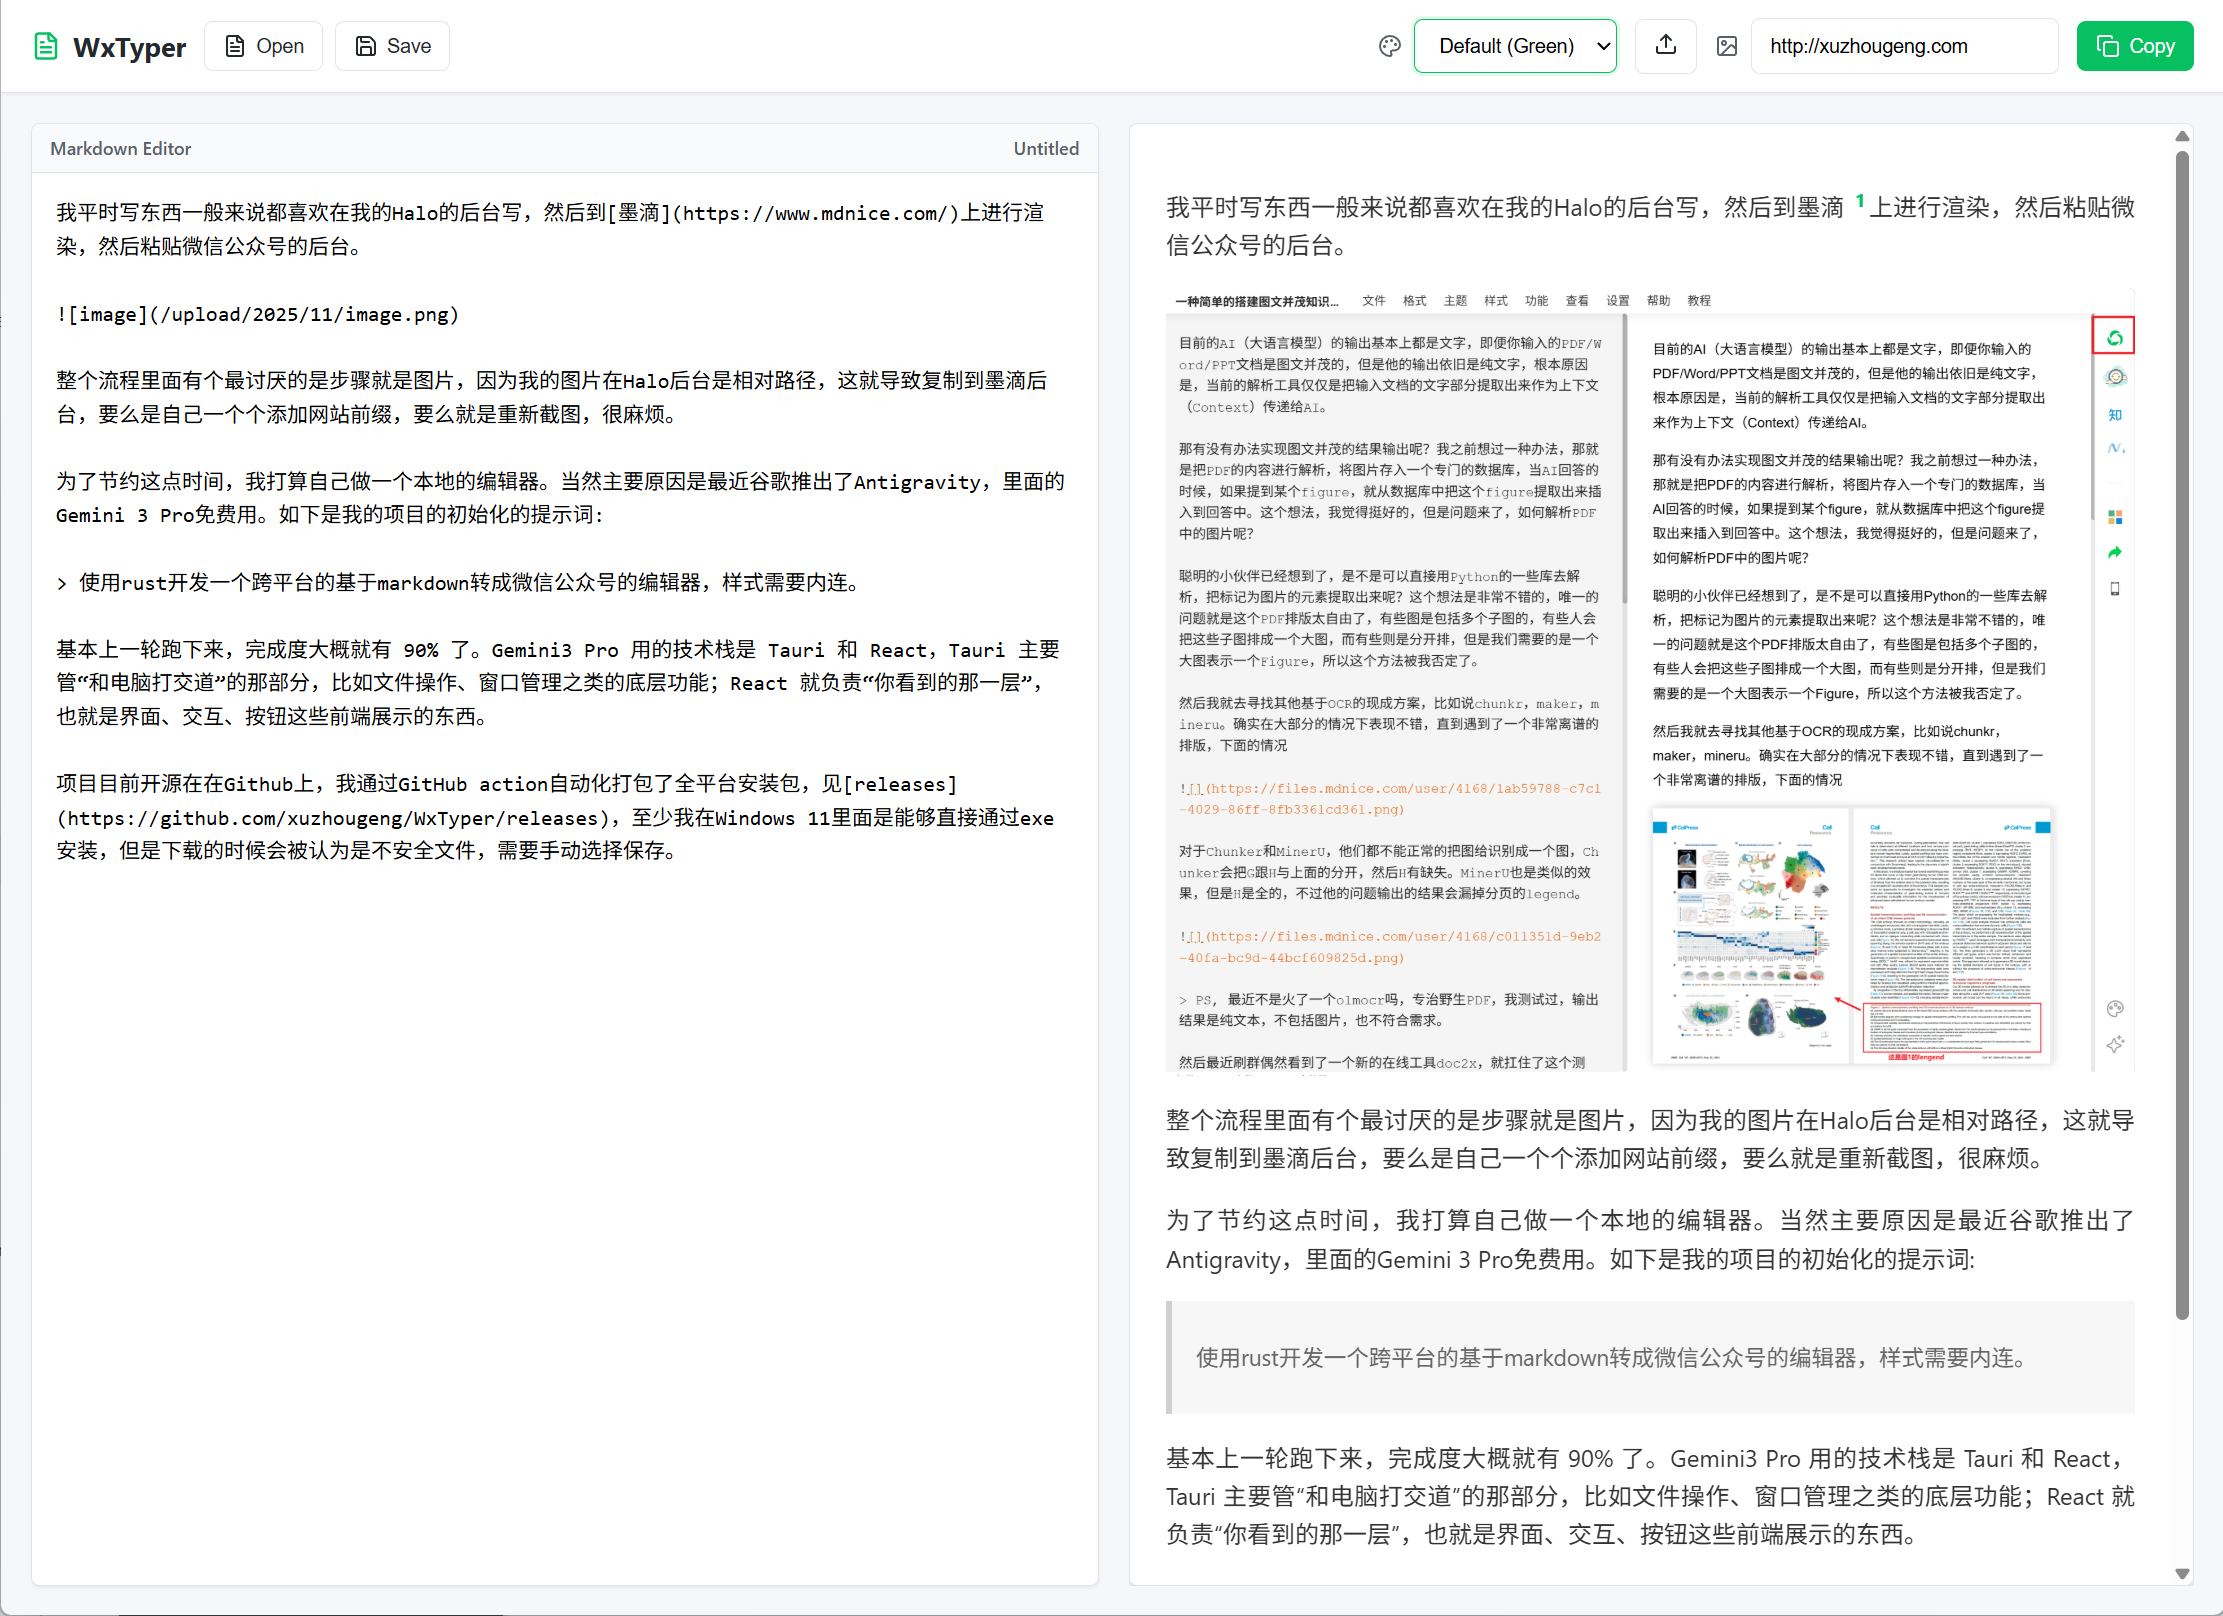Viewport: 2223px width, 1616px height.
Task: Click the preview scrollbar down arrow
Action: tap(2182, 1573)
